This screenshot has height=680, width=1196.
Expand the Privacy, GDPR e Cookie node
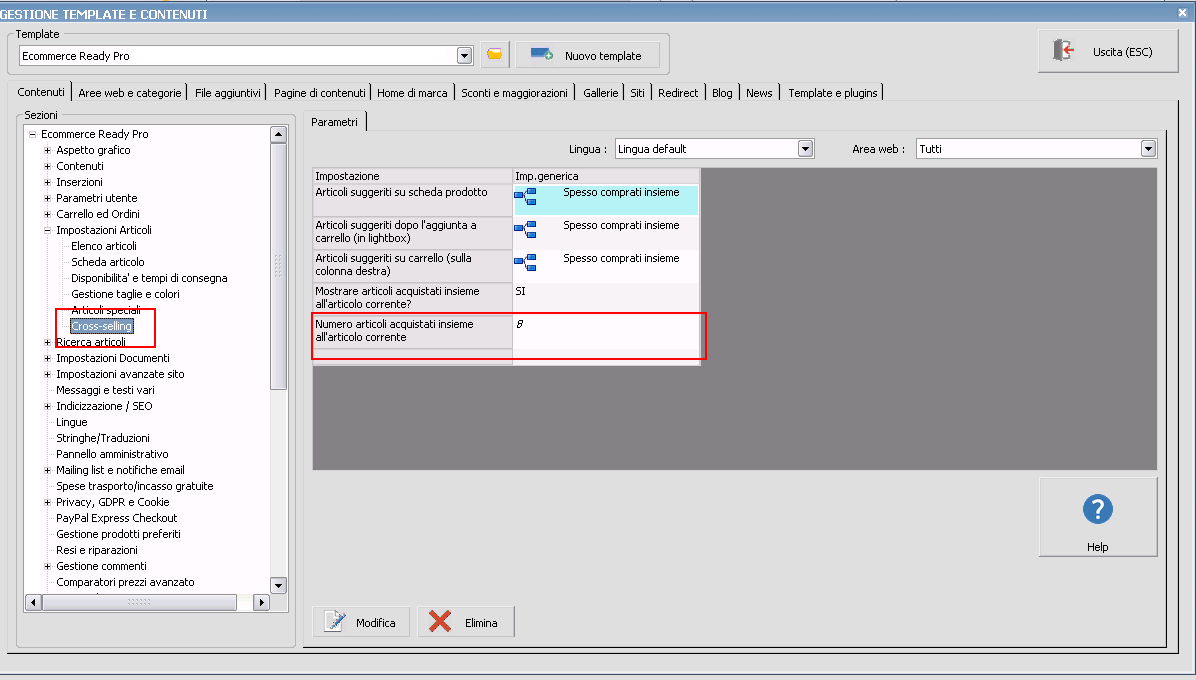click(x=47, y=502)
